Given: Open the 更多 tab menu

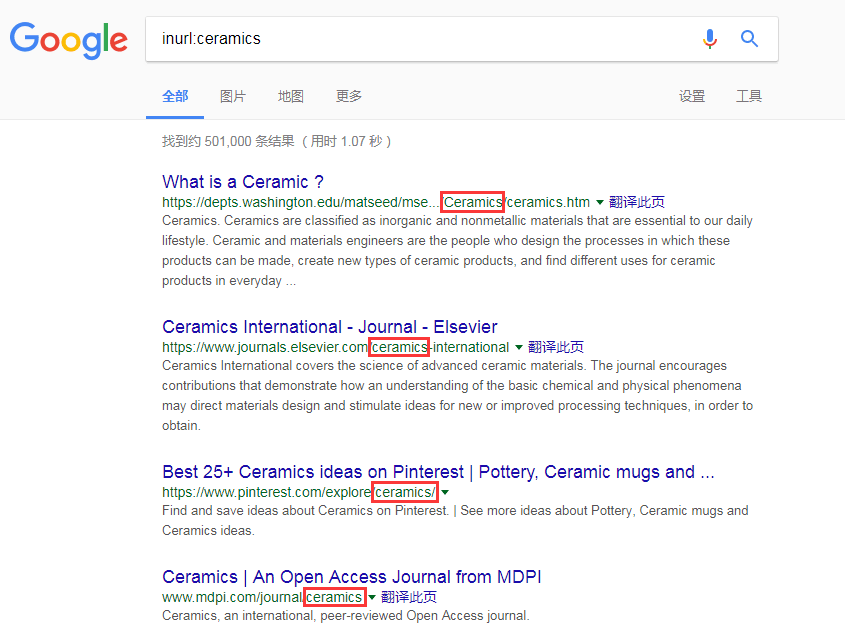Looking at the screenshot, I should tap(349, 96).
